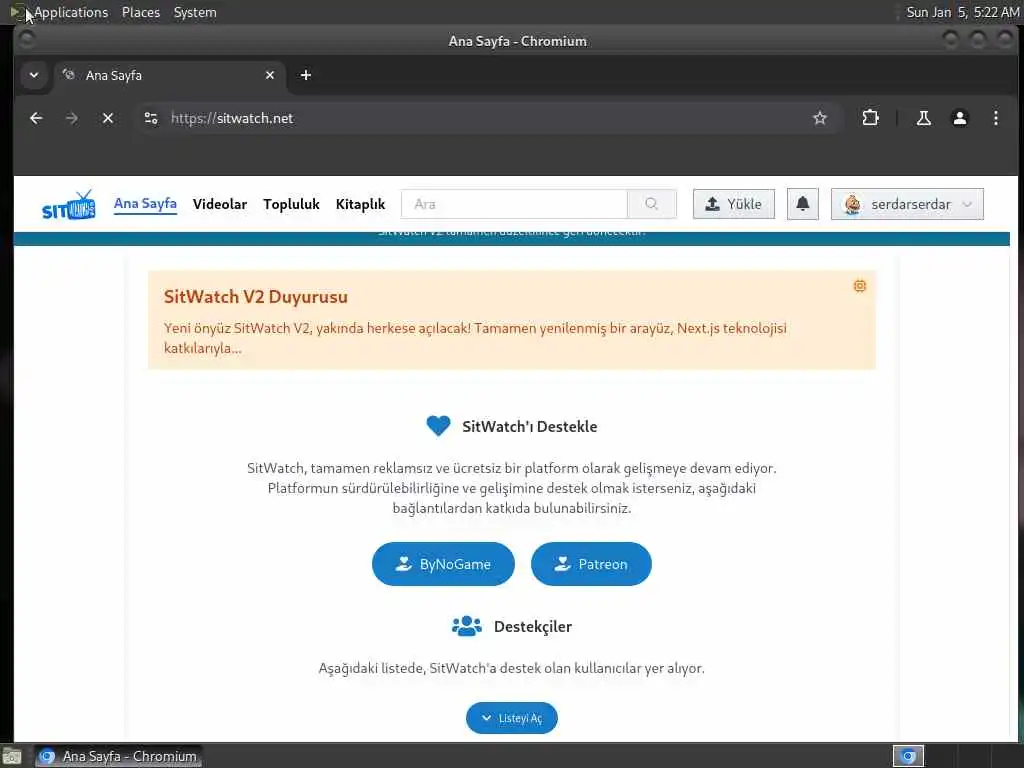Click the show desktop icon in the taskbar
The image size is (1024, 768).
click(x=11, y=756)
